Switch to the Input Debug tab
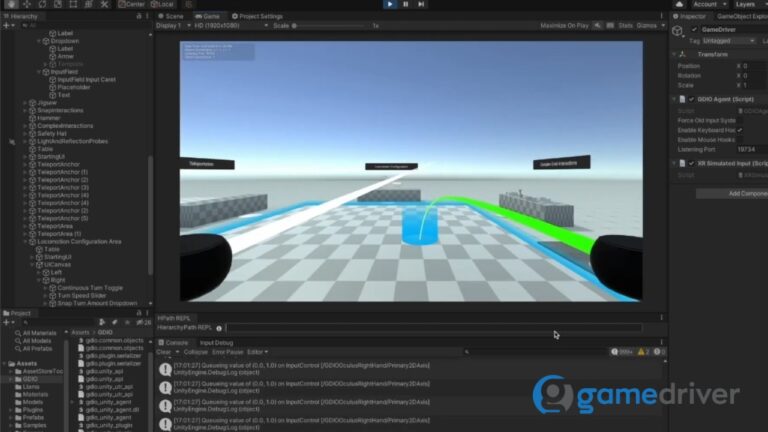768x432 pixels. point(216,343)
